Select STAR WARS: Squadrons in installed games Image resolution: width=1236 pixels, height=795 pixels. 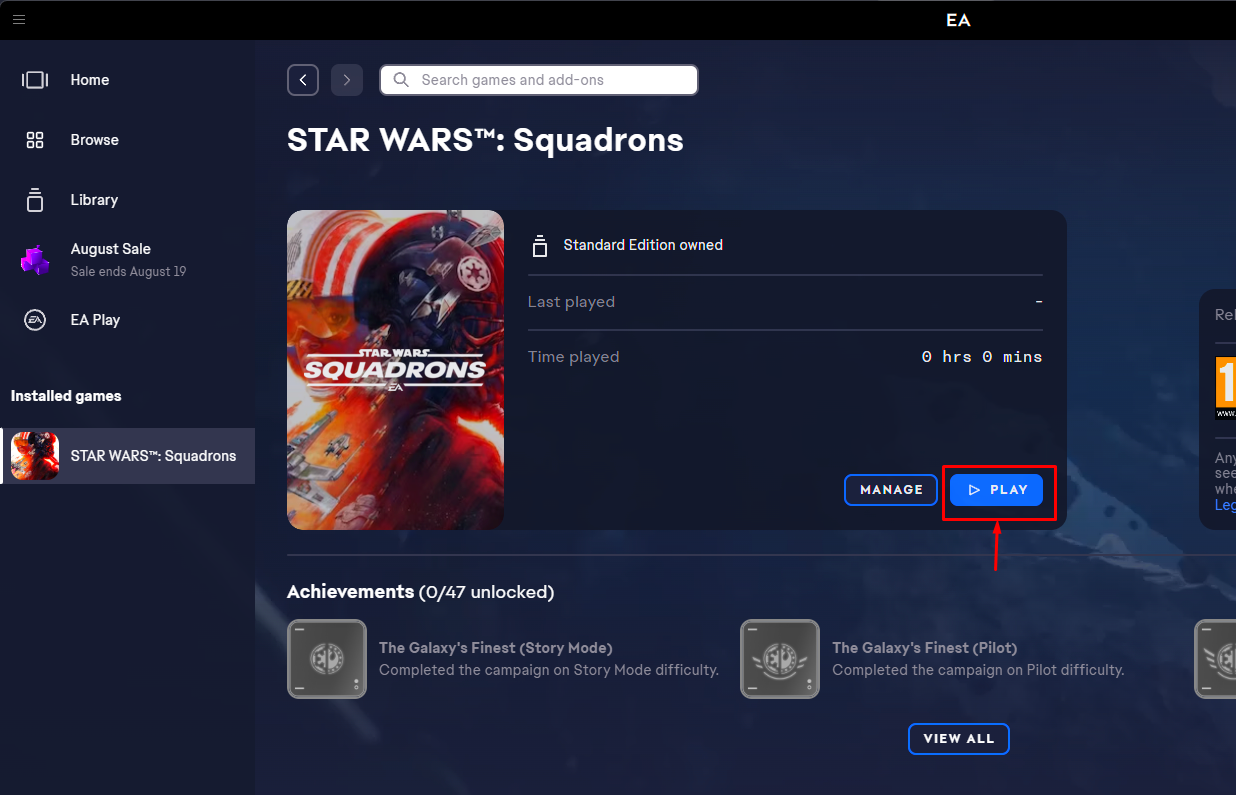pyautogui.click(x=127, y=456)
